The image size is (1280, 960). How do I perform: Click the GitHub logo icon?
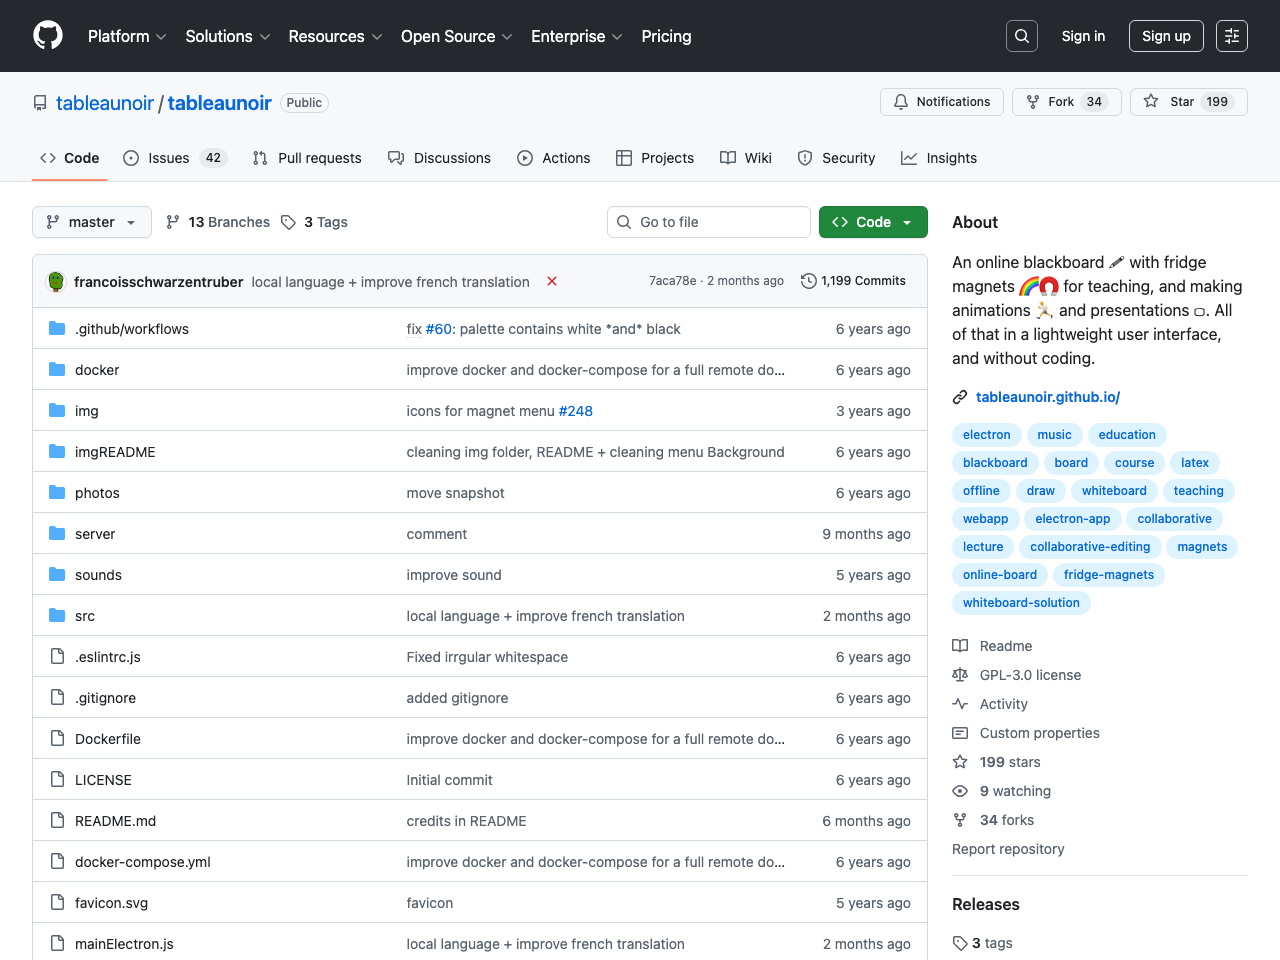tap(48, 36)
